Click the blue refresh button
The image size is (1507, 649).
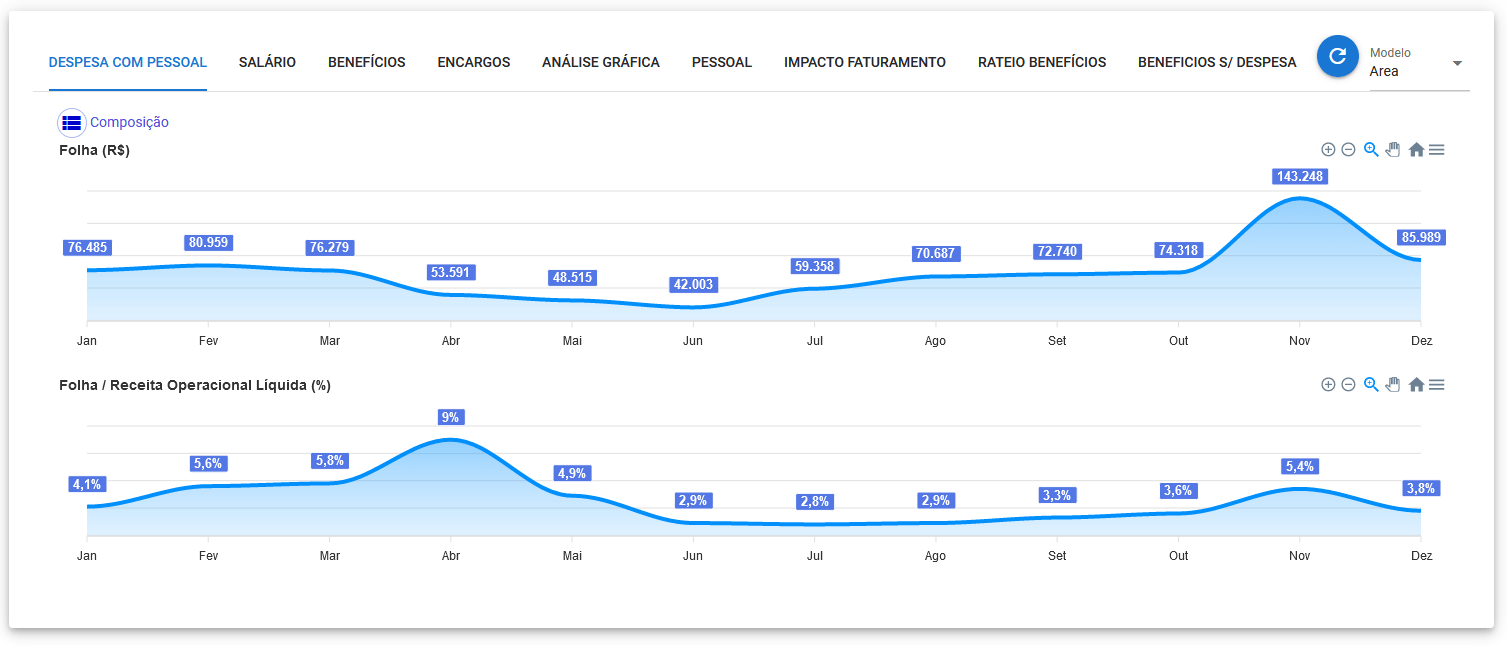pos(1337,56)
